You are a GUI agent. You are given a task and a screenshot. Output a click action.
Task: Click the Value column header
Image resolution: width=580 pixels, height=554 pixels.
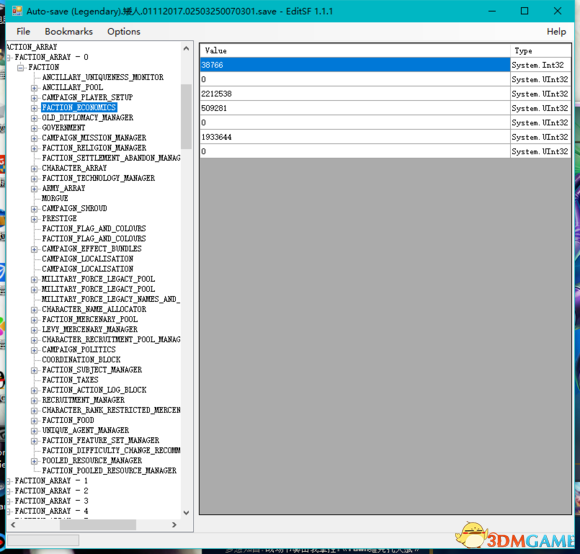click(355, 51)
